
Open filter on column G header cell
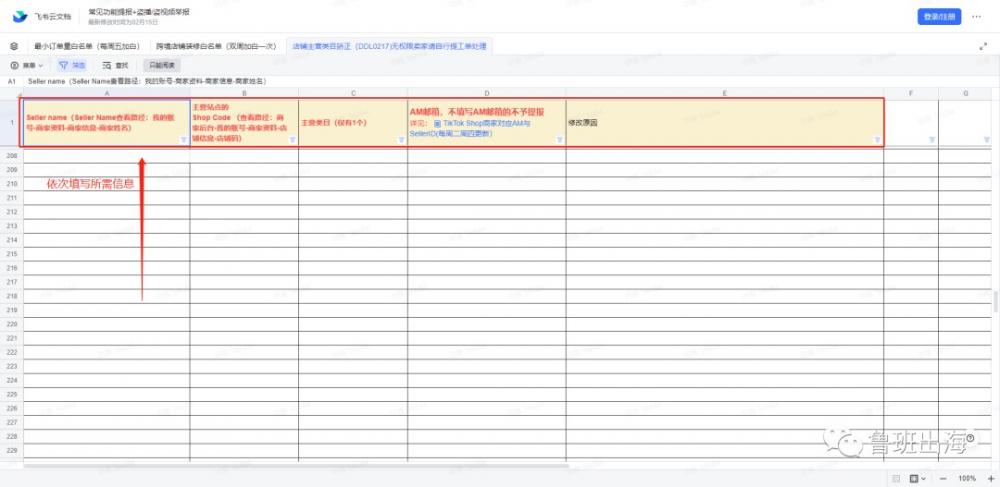click(x=987, y=140)
